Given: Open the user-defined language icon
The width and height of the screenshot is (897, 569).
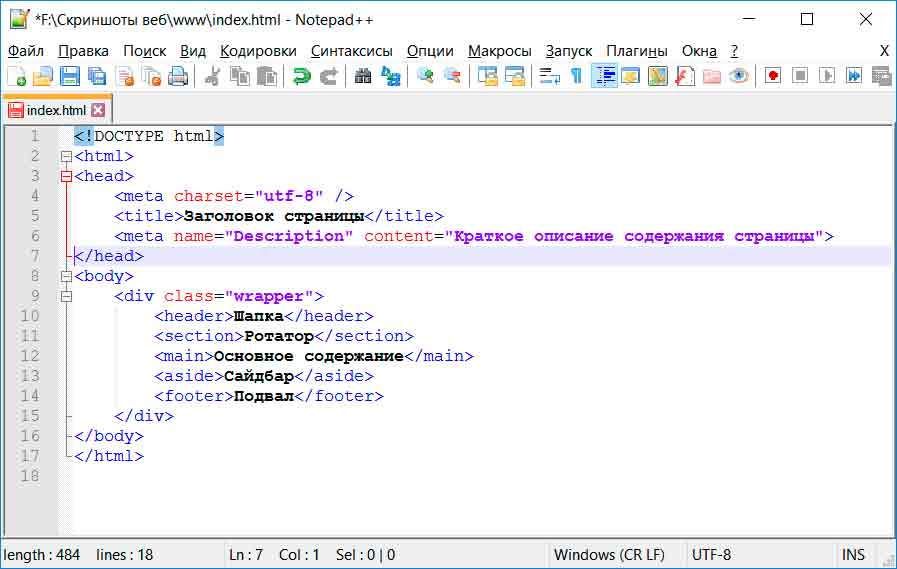Looking at the screenshot, I should pos(630,76).
